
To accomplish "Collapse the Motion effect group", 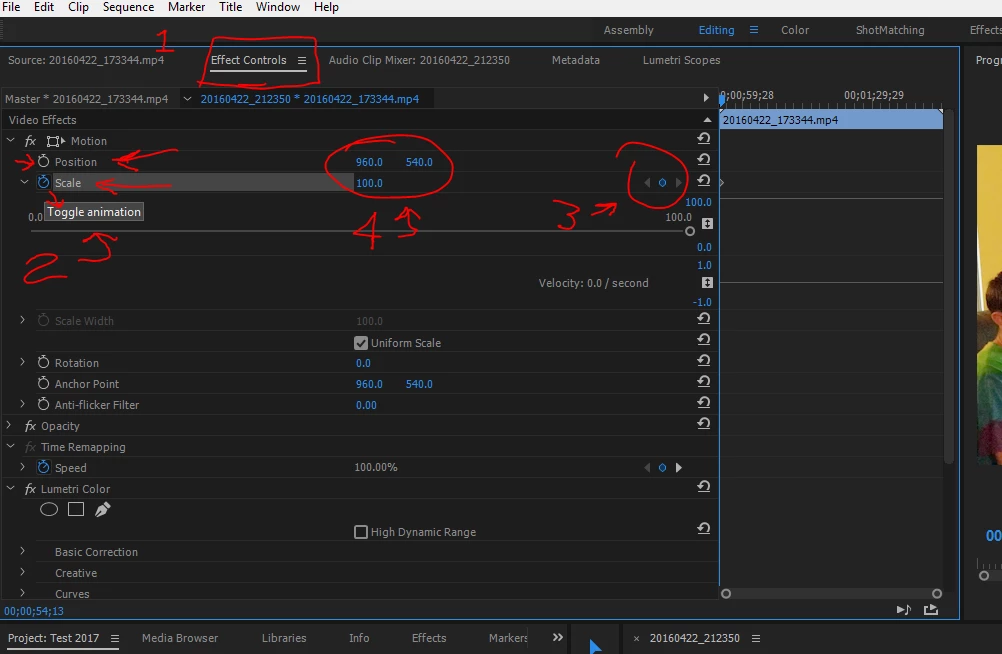I will (x=10, y=140).
